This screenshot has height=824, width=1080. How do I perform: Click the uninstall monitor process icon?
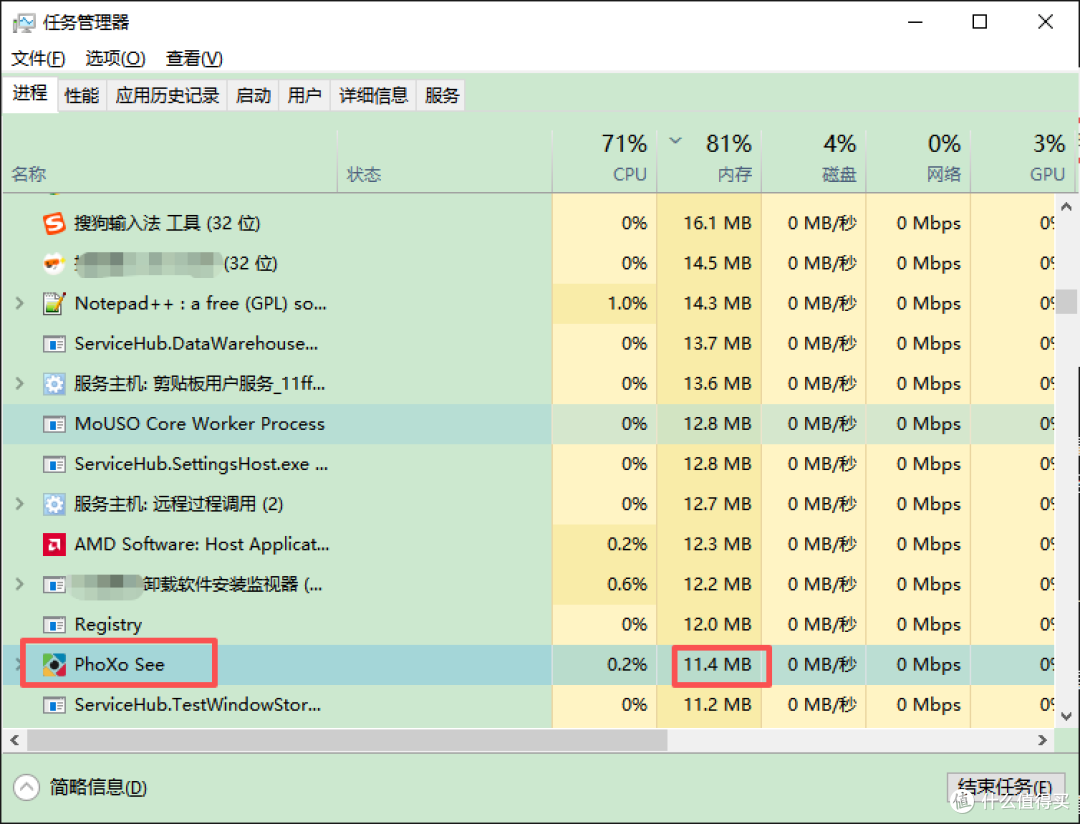pyautogui.click(x=54, y=585)
